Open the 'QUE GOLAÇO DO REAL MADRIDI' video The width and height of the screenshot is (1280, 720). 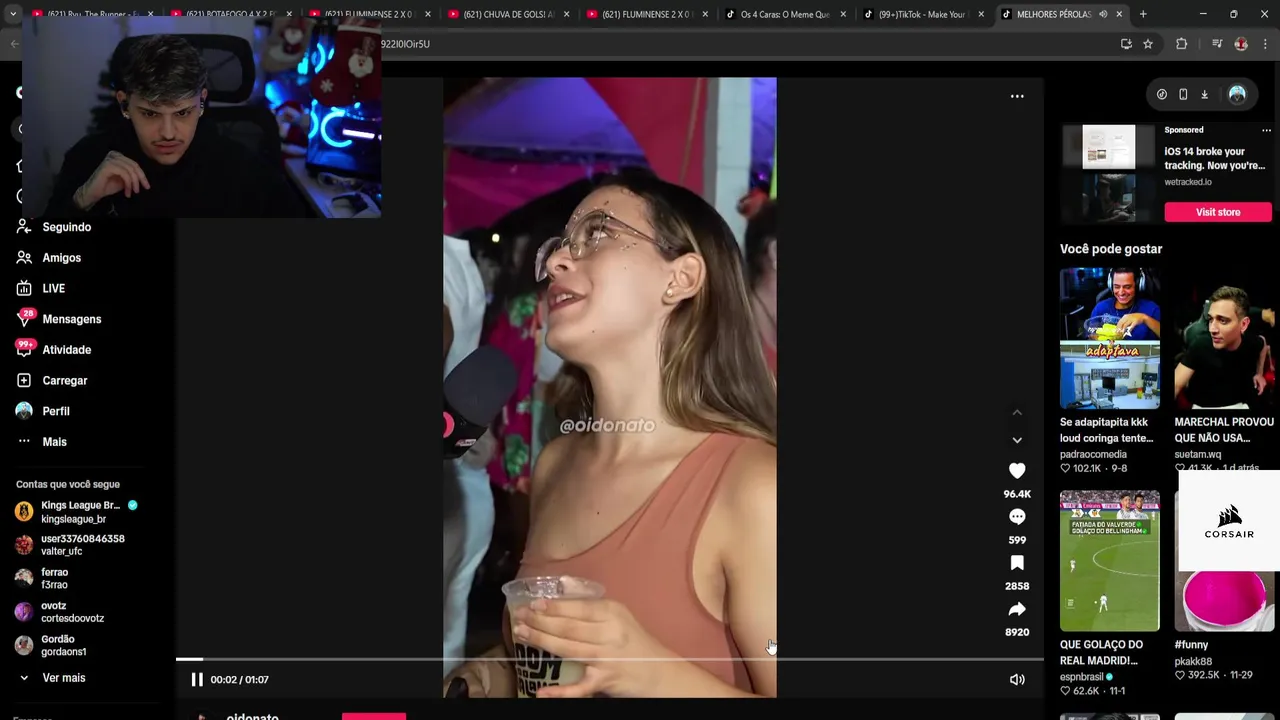coord(1109,561)
